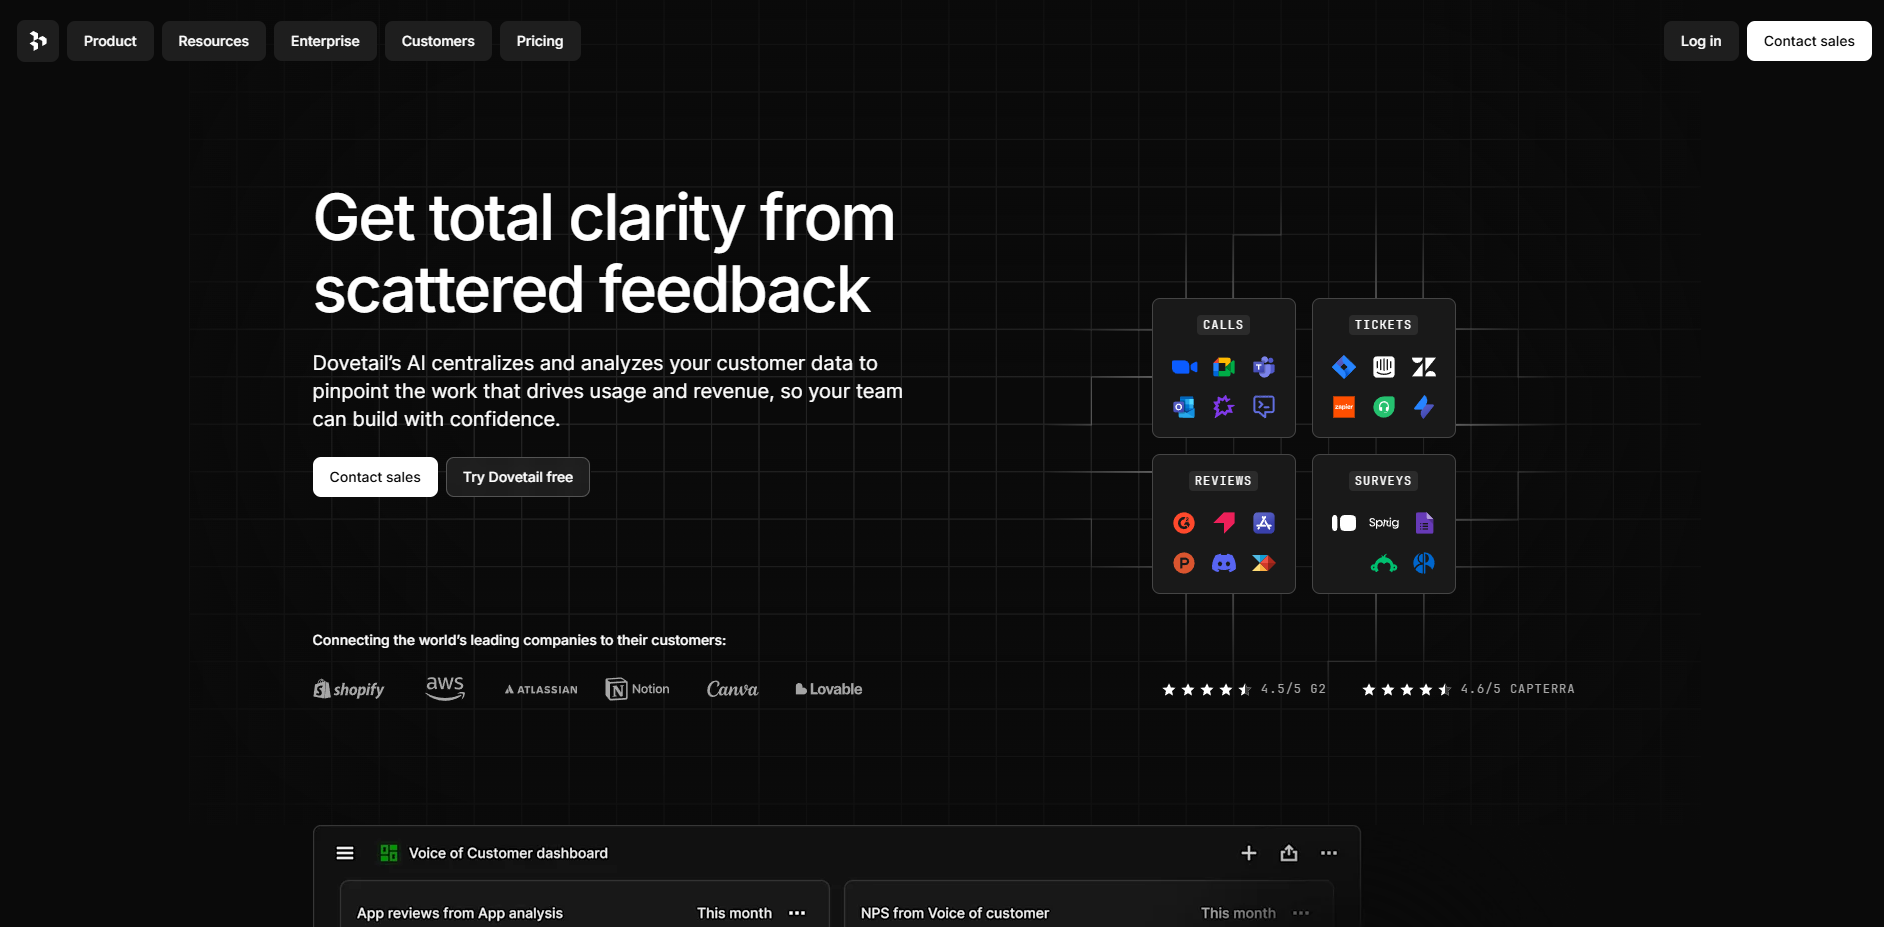
Task: Open This month filter for App reviews
Action: tap(734, 913)
